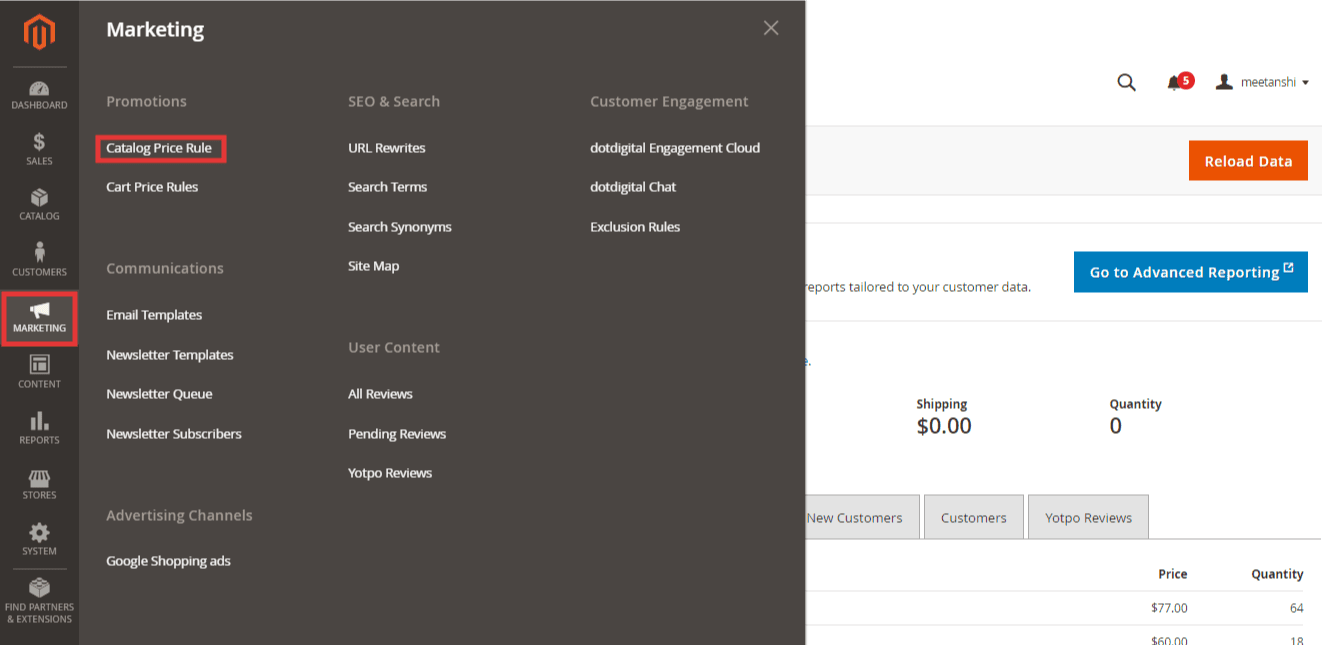The image size is (1338, 645).
Task: Select the Yotpo Reviews tab
Action: click(x=1088, y=517)
